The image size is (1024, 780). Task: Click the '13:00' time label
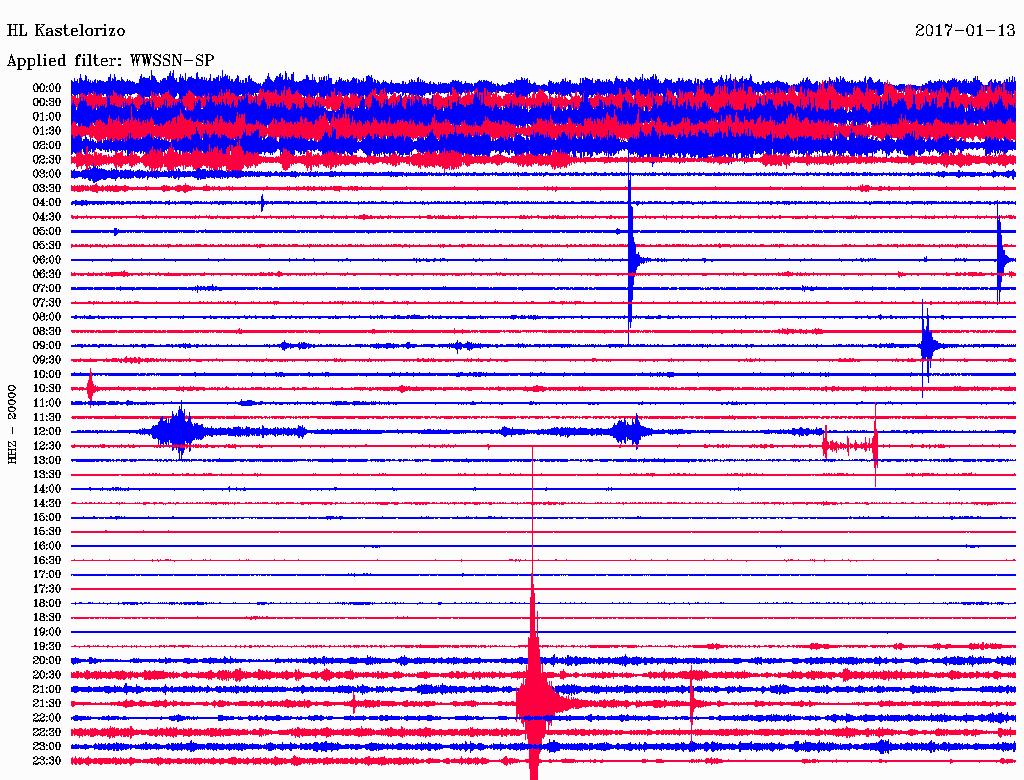(x=47, y=461)
